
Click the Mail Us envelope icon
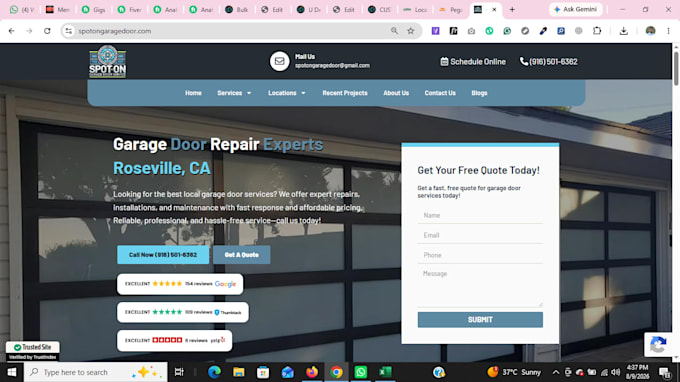coord(279,62)
